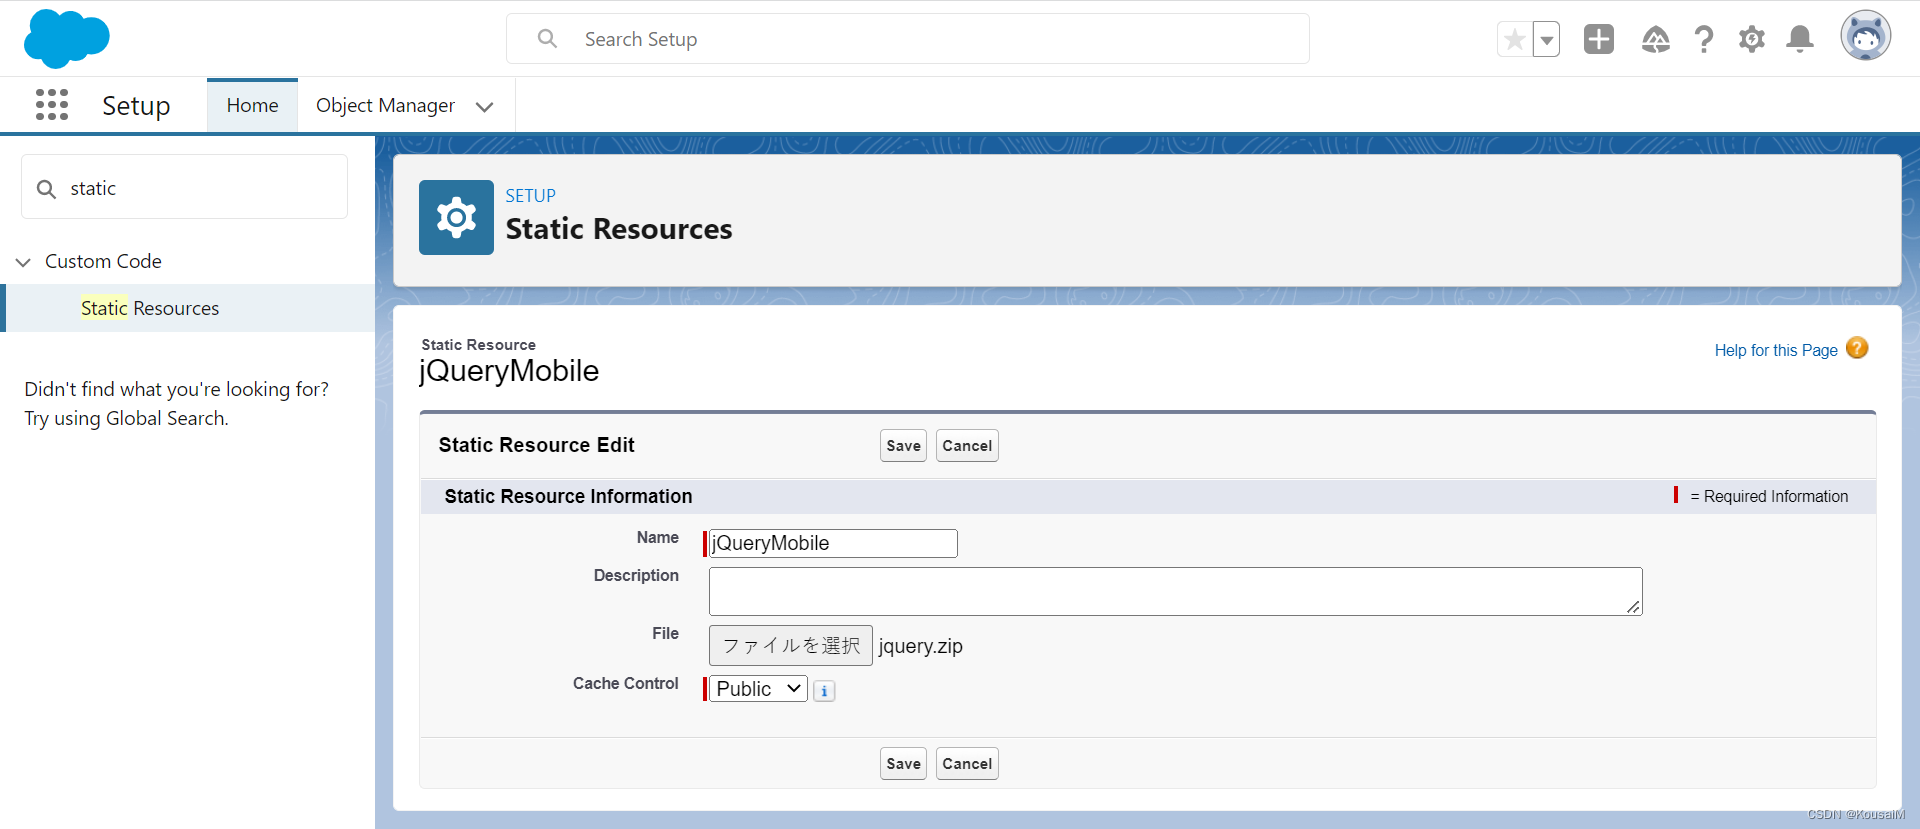Expand the Object Manager chevron menu
The image size is (1920, 829).
[x=485, y=106]
